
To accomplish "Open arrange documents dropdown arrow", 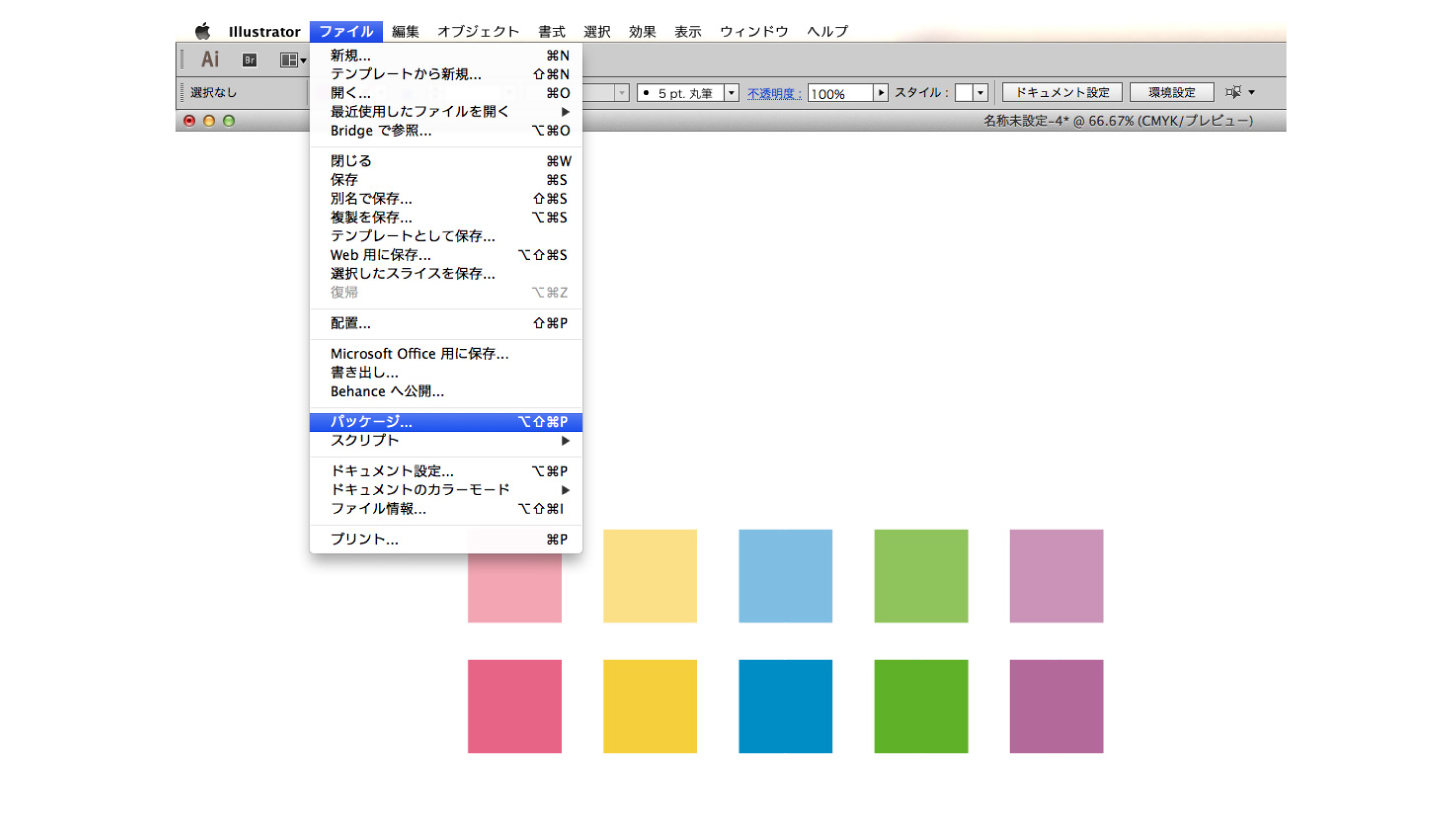I will (x=303, y=61).
